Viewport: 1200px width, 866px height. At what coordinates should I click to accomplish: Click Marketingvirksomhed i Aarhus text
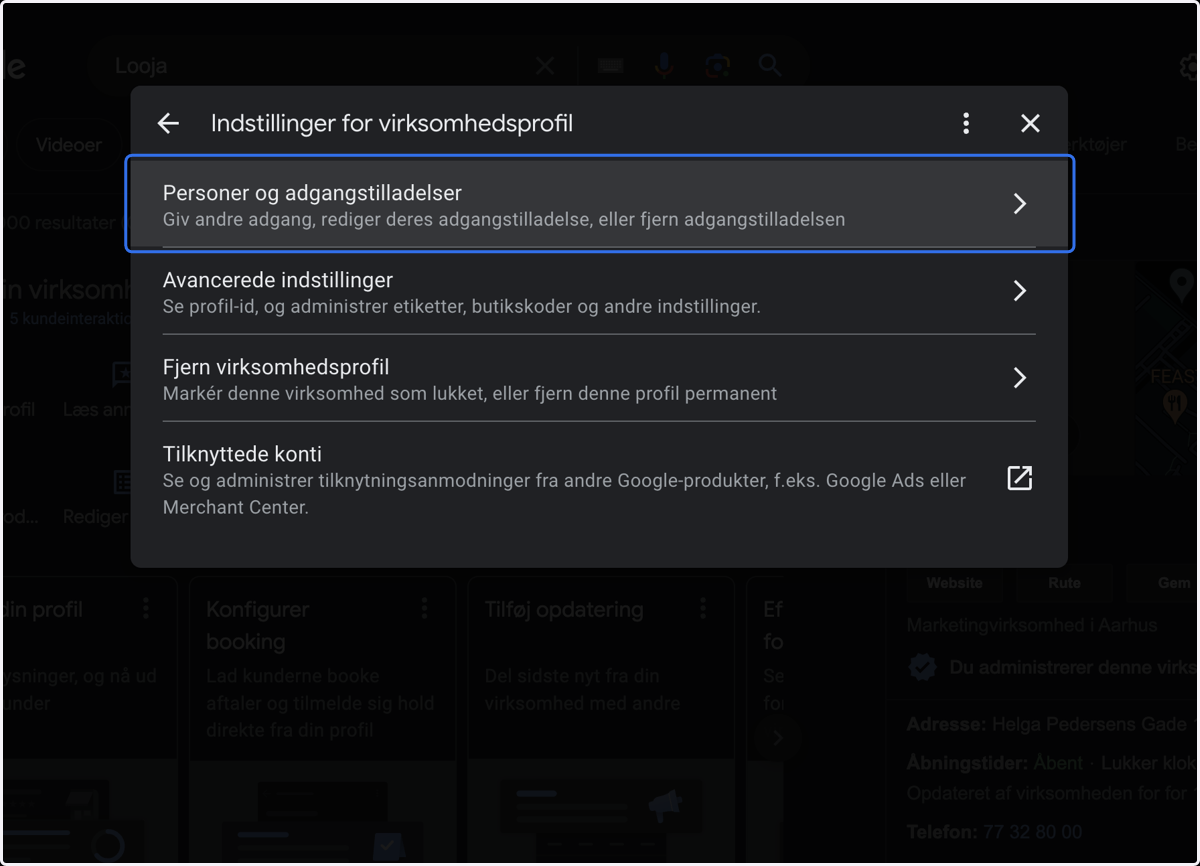pyautogui.click(x=1031, y=625)
